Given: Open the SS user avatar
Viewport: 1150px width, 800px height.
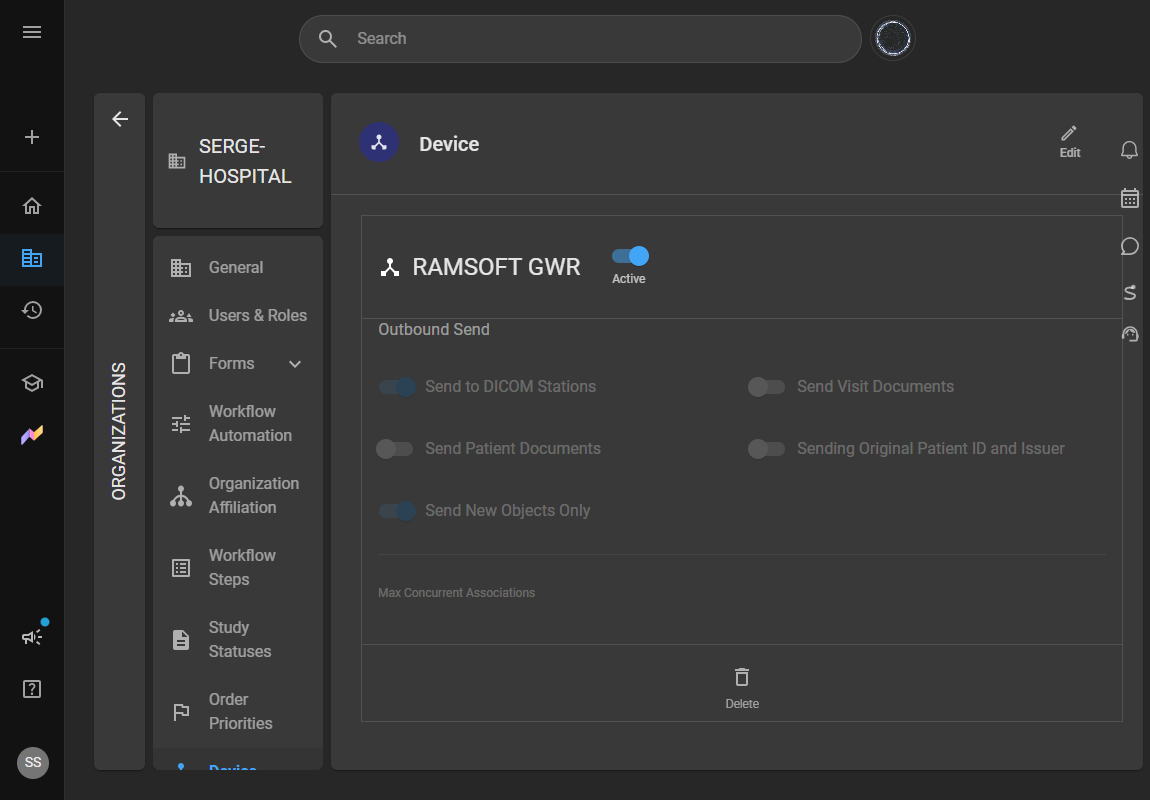Looking at the screenshot, I should pos(33,763).
